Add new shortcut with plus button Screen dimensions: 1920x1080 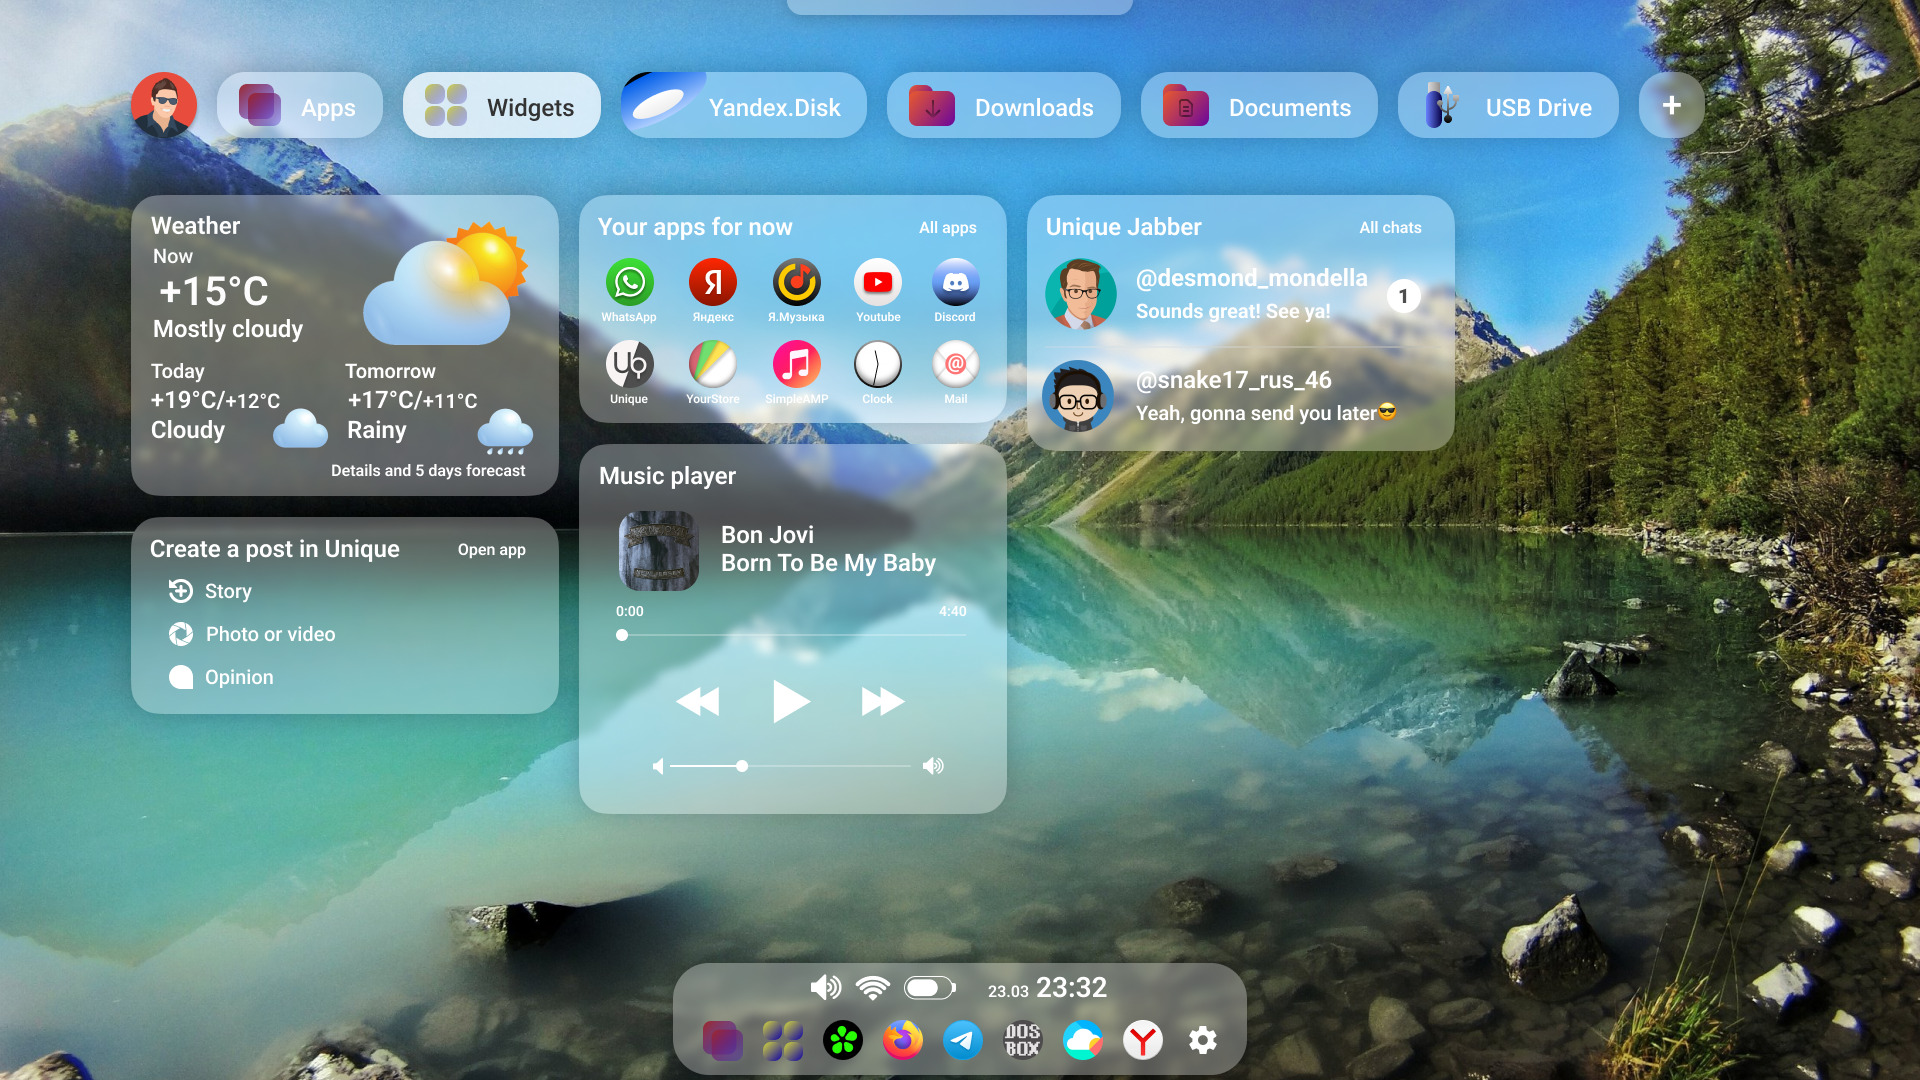pyautogui.click(x=1671, y=106)
